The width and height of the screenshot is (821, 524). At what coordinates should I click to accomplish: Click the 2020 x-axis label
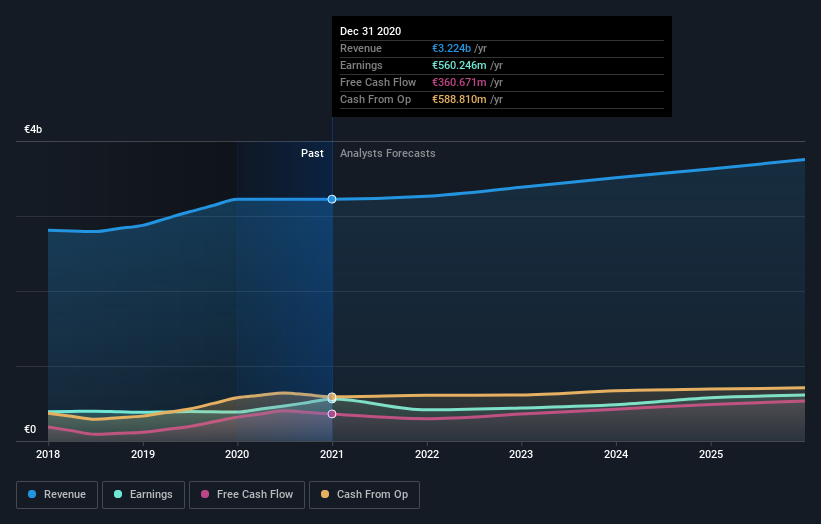coord(237,454)
